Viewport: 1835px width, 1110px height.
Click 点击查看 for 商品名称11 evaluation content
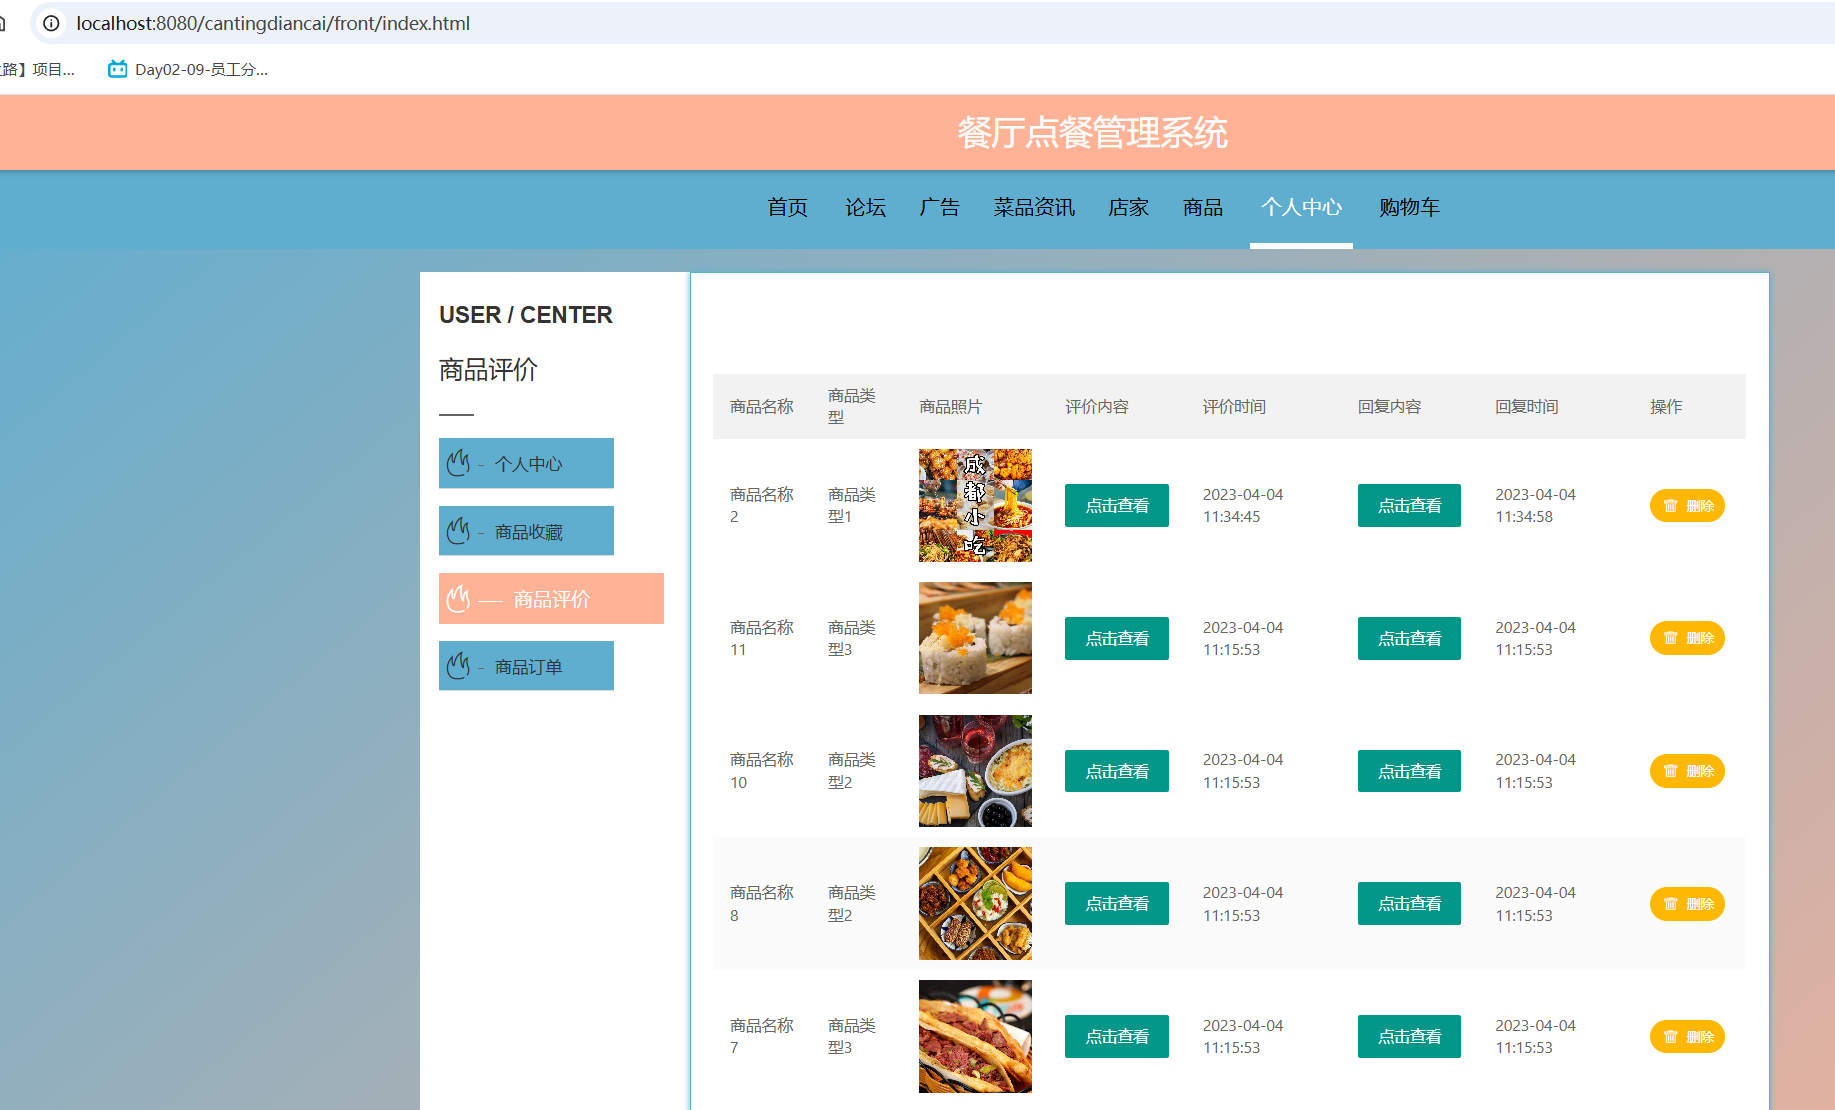coord(1116,638)
